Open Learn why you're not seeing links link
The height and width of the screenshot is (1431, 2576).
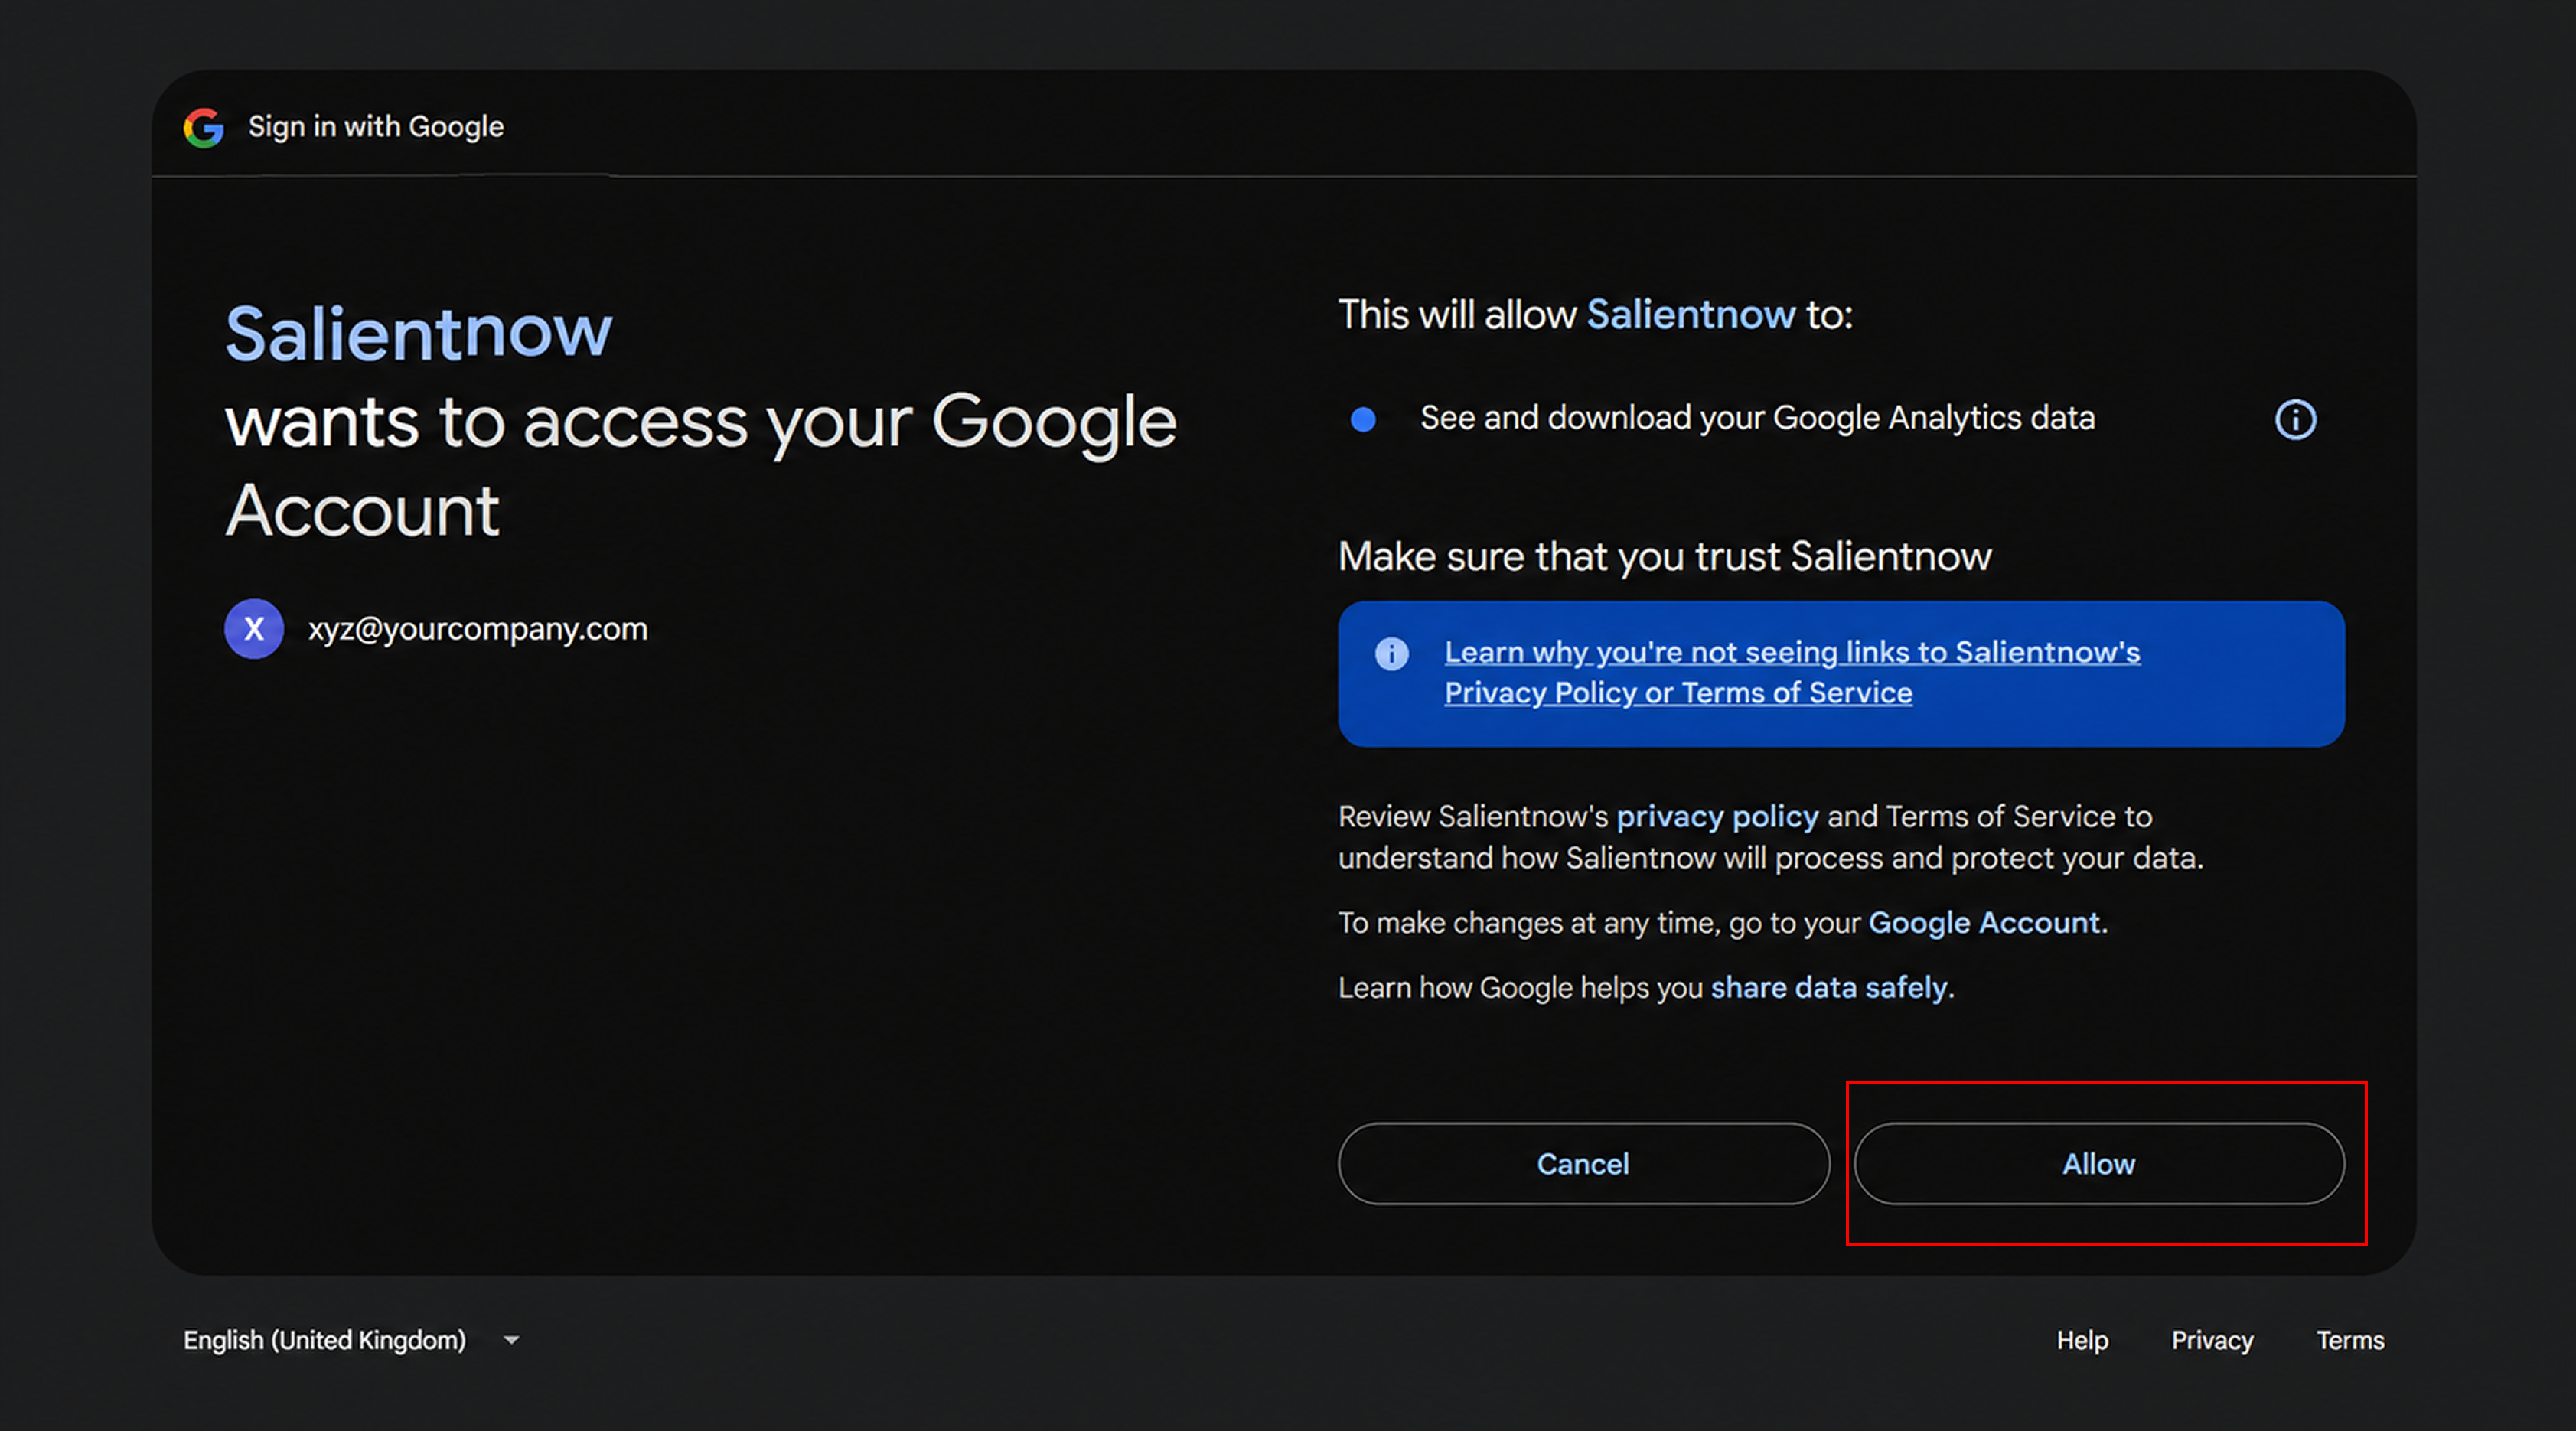tap(1791, 673)
